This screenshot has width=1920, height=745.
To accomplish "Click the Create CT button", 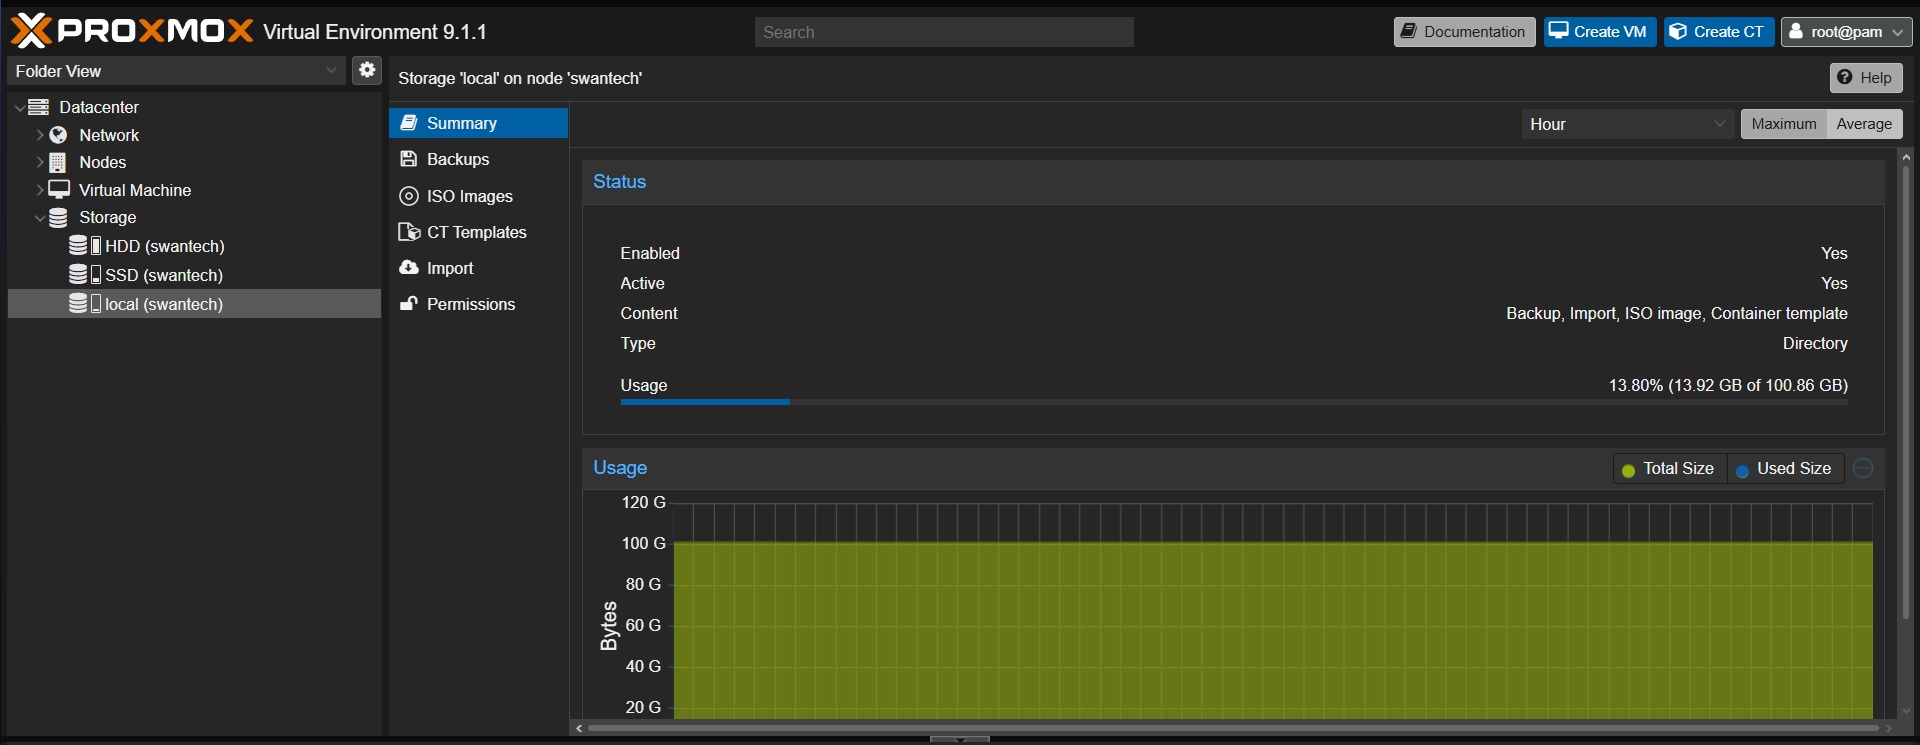I will click(1719, 32).
